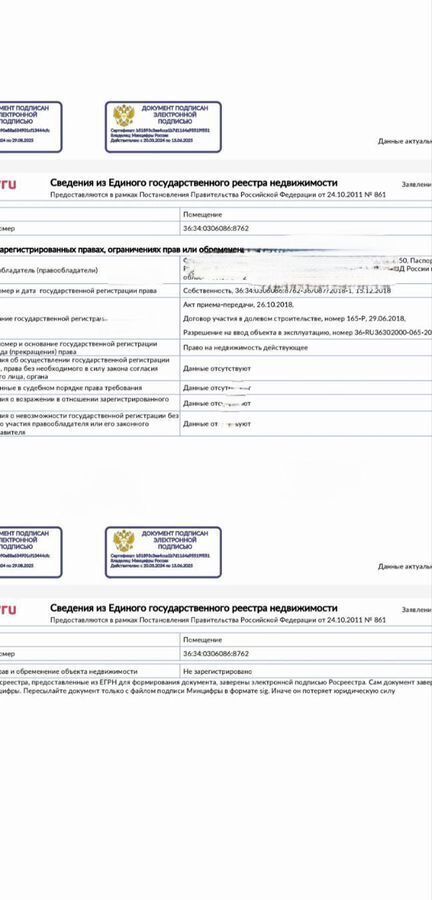Click the 'и обременение объекта недвижимости' label

(69, 671)
